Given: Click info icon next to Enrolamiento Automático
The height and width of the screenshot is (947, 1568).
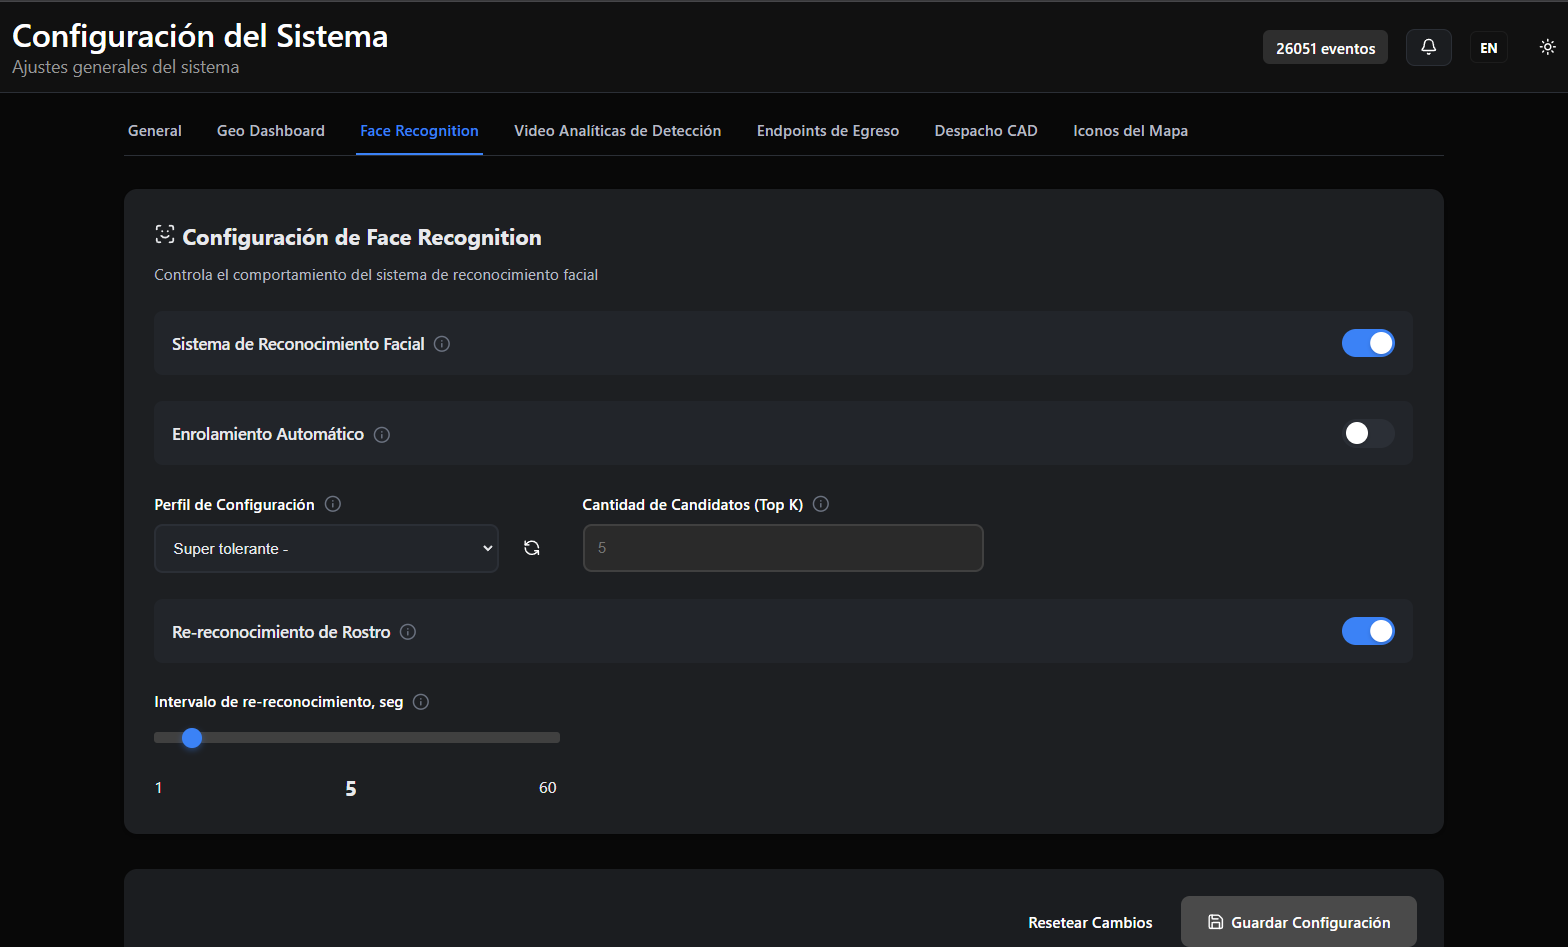Looking at the screenshot, I should pyautogui.click(x=382, y=435).
